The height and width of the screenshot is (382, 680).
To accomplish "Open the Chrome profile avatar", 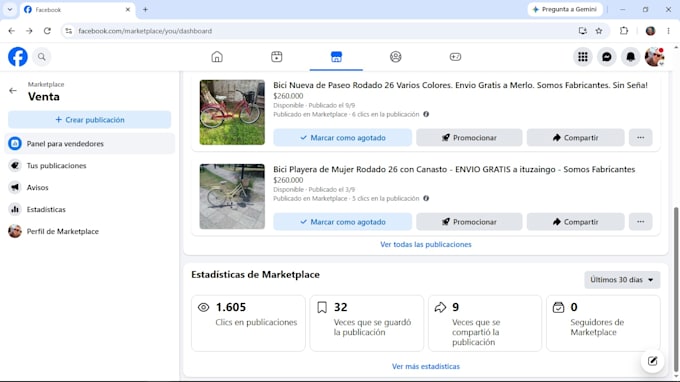I will tap(650, 31).
